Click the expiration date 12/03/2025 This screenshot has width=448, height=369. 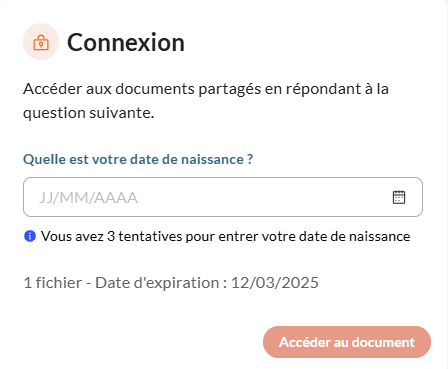click(x=275, y=283)
